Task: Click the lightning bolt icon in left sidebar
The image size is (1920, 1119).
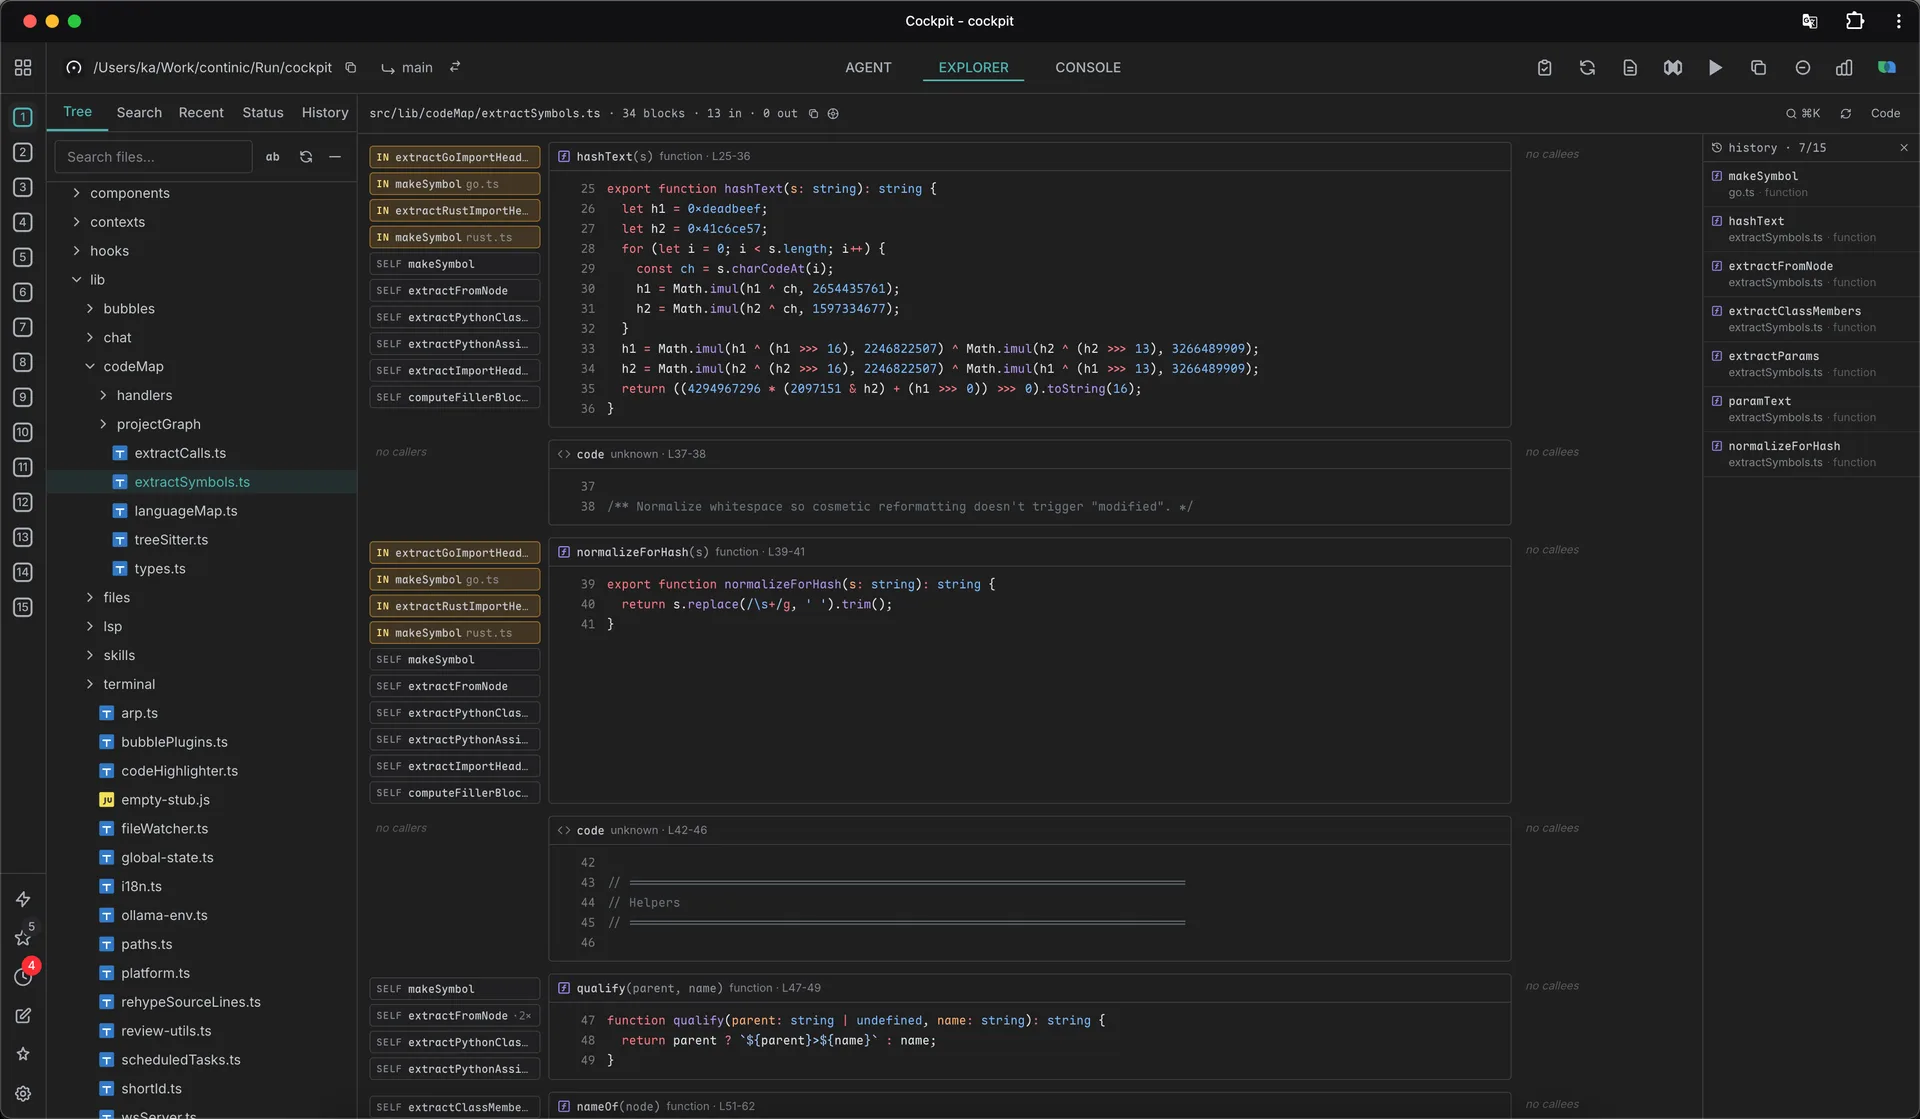Action: coord(23,899)
